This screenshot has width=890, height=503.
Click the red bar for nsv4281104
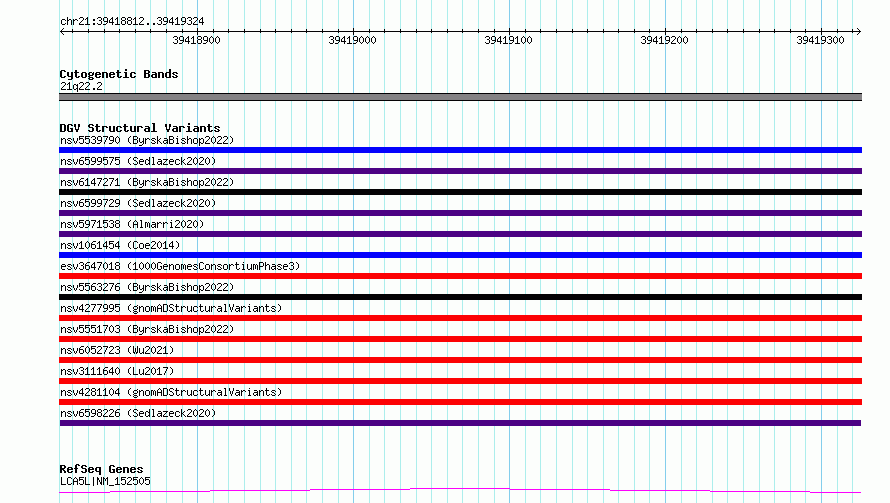[460, 402]
